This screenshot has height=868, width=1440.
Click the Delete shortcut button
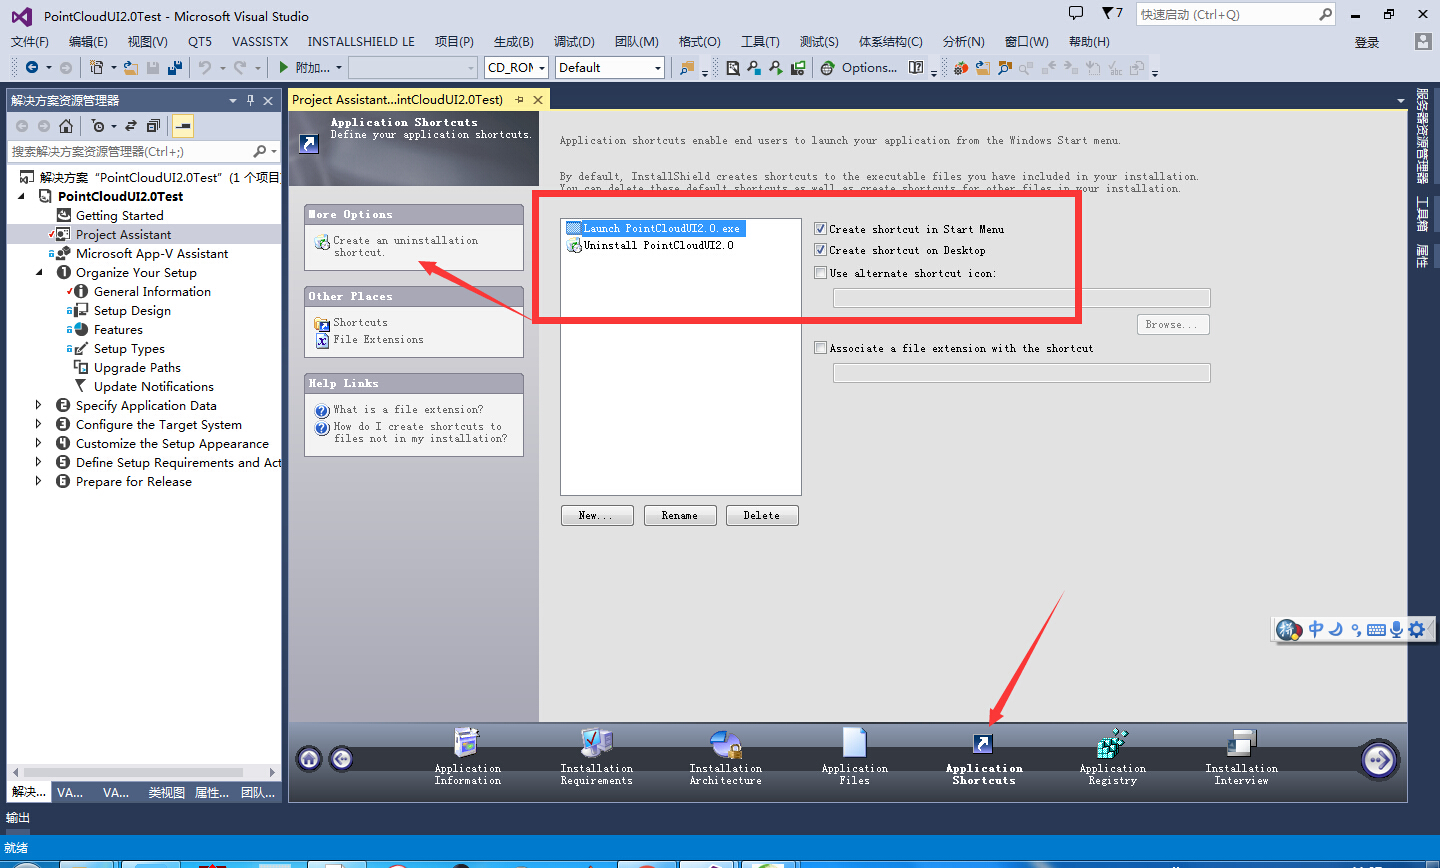click(762, 515)
